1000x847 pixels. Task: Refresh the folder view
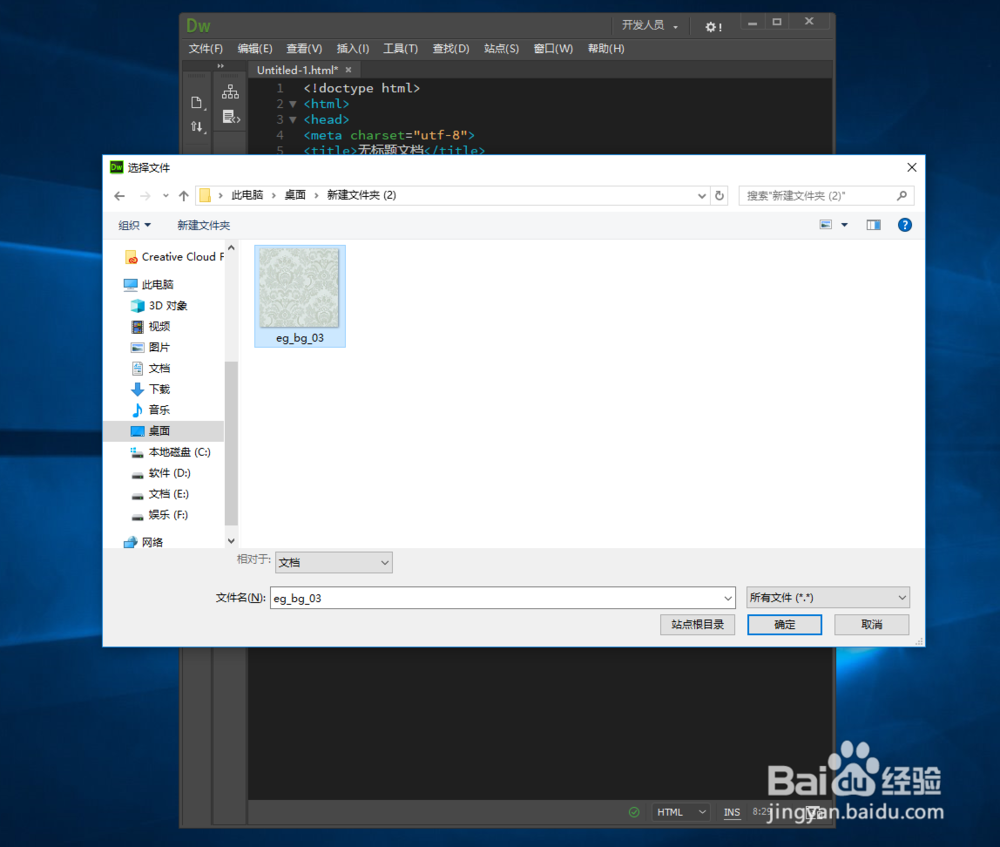pos(719,196)
